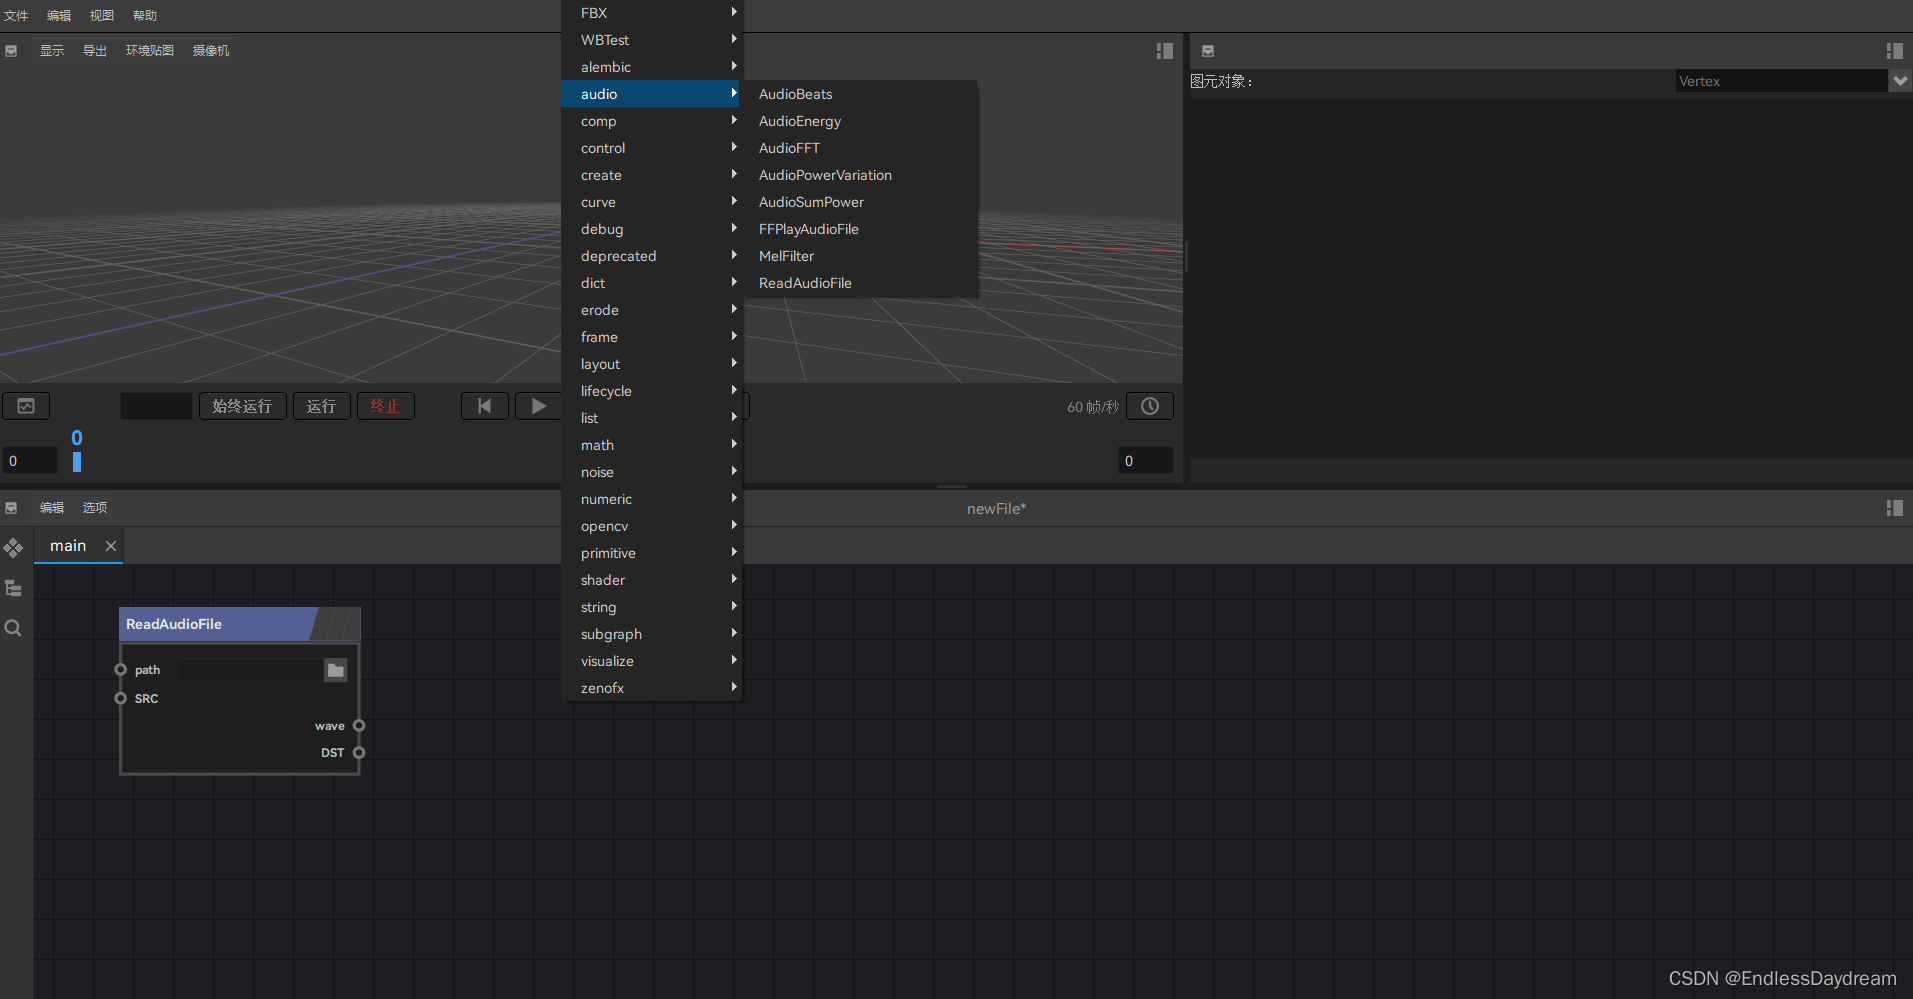This screenshot has height=999, width=1913.
Task: Click the play button in the timeline bar
Action: click(x=538, y=405)
